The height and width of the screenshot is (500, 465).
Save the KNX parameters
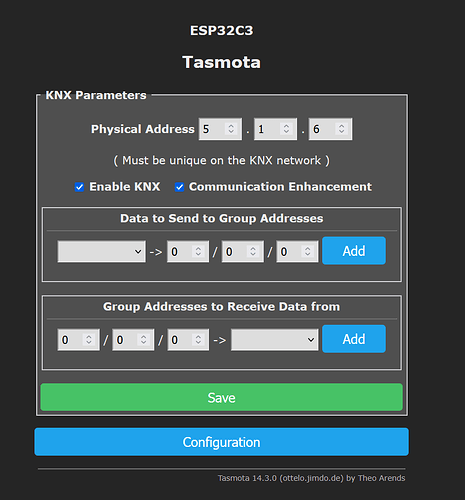[x=222, y=397]
